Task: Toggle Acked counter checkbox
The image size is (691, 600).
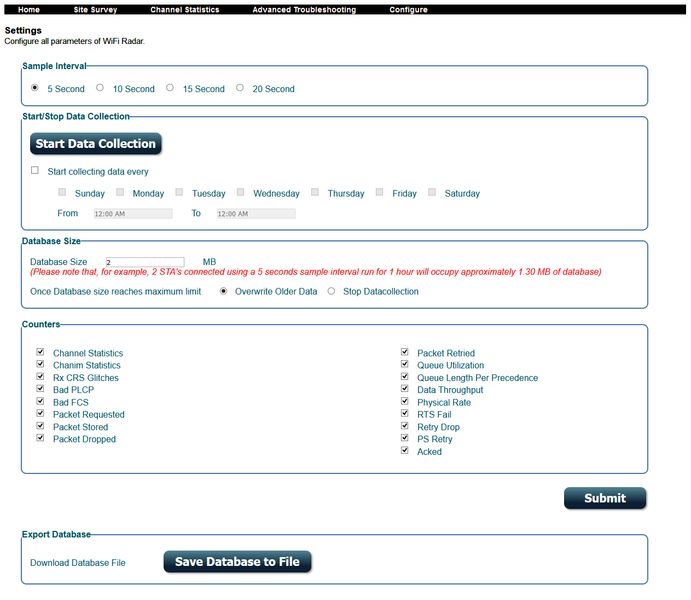Action: click(x=405, y=450)
